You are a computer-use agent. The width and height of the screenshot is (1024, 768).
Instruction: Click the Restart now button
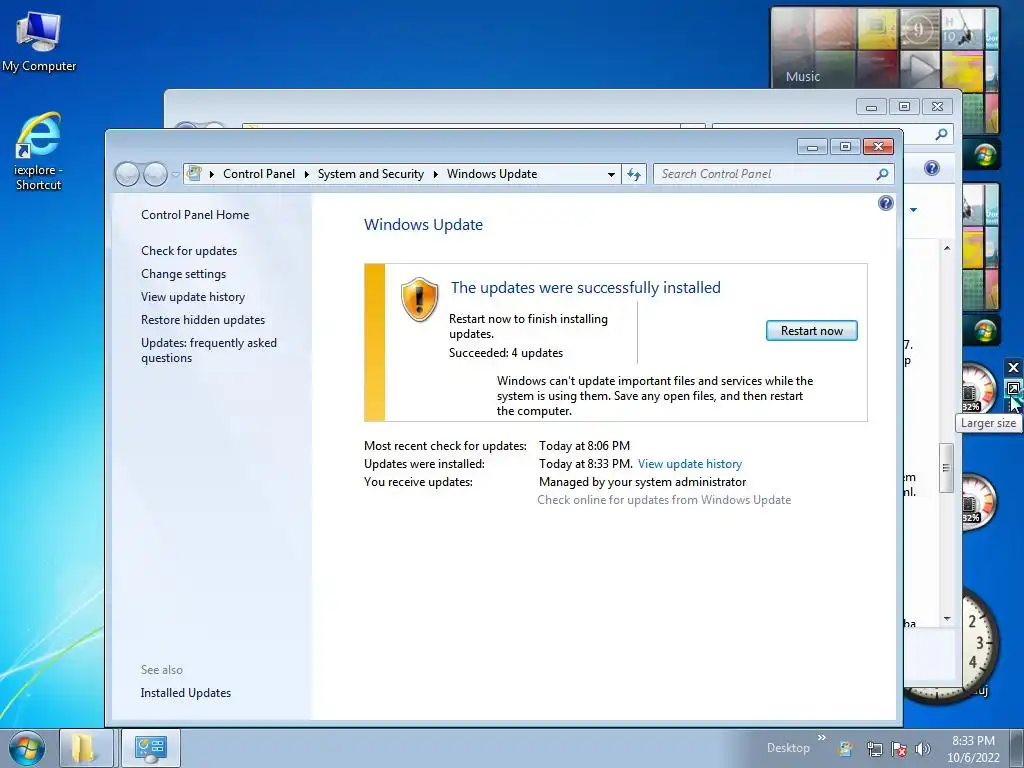click(x=811, y=330)
